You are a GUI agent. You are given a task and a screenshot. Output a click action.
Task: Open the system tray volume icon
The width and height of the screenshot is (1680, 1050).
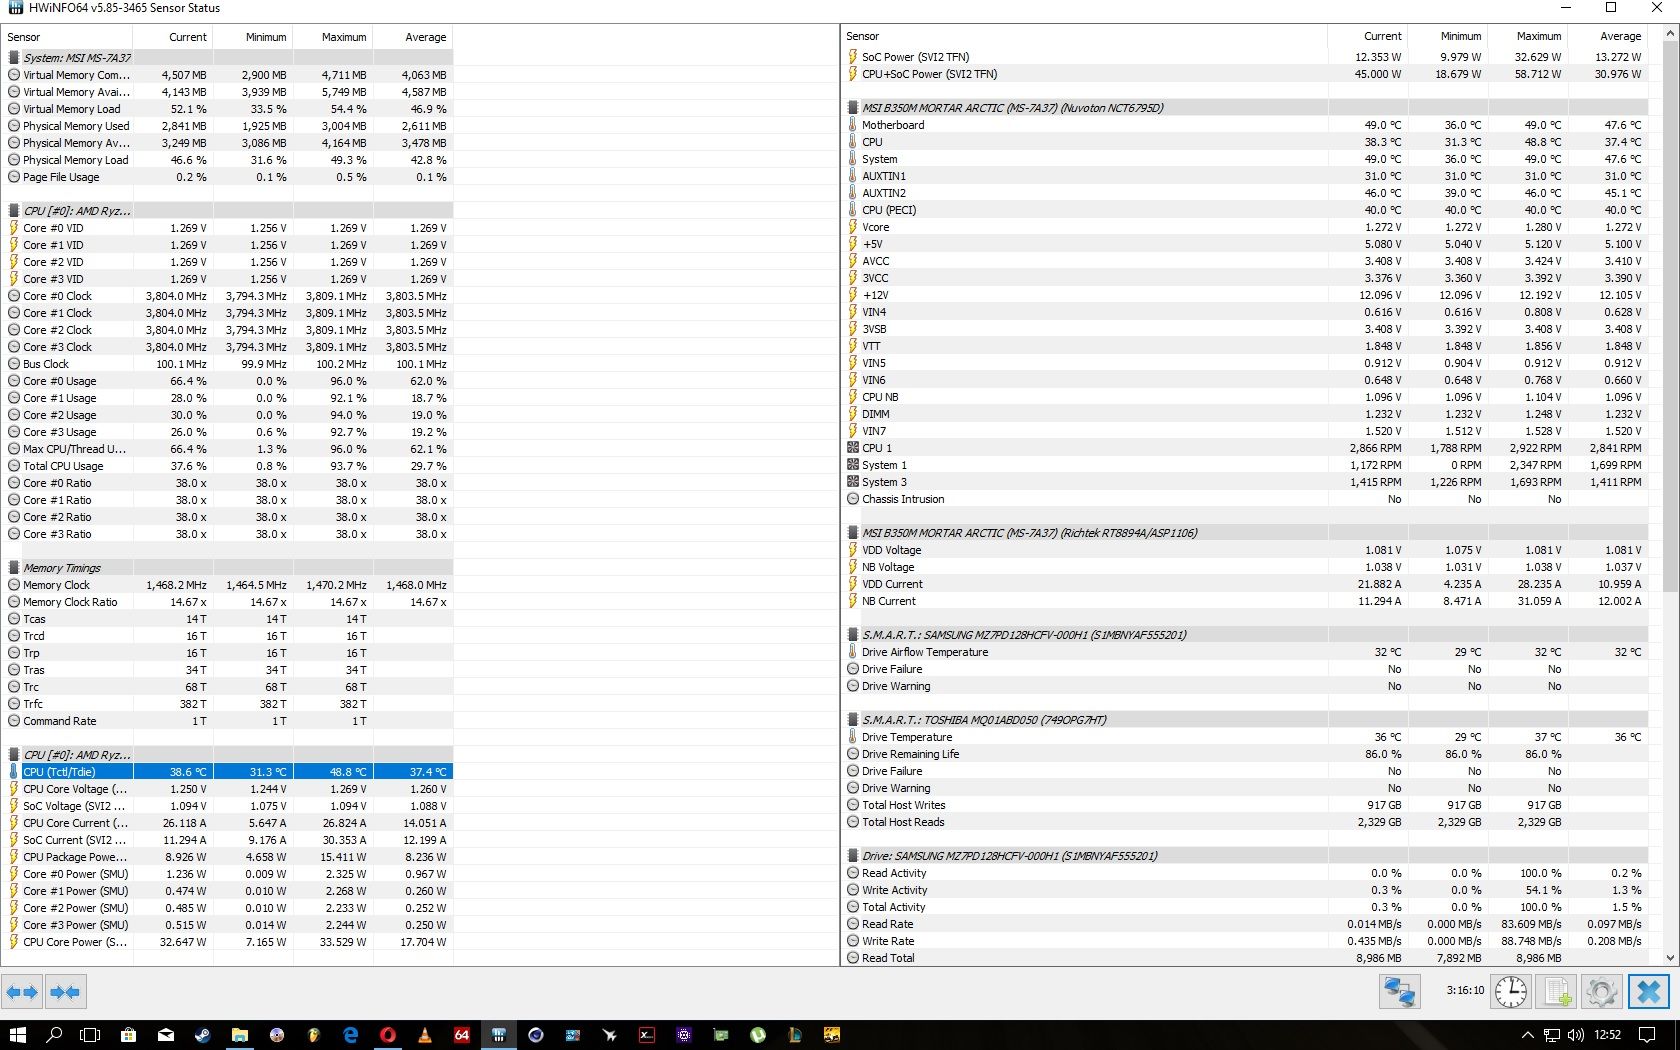[1575, 1035]
